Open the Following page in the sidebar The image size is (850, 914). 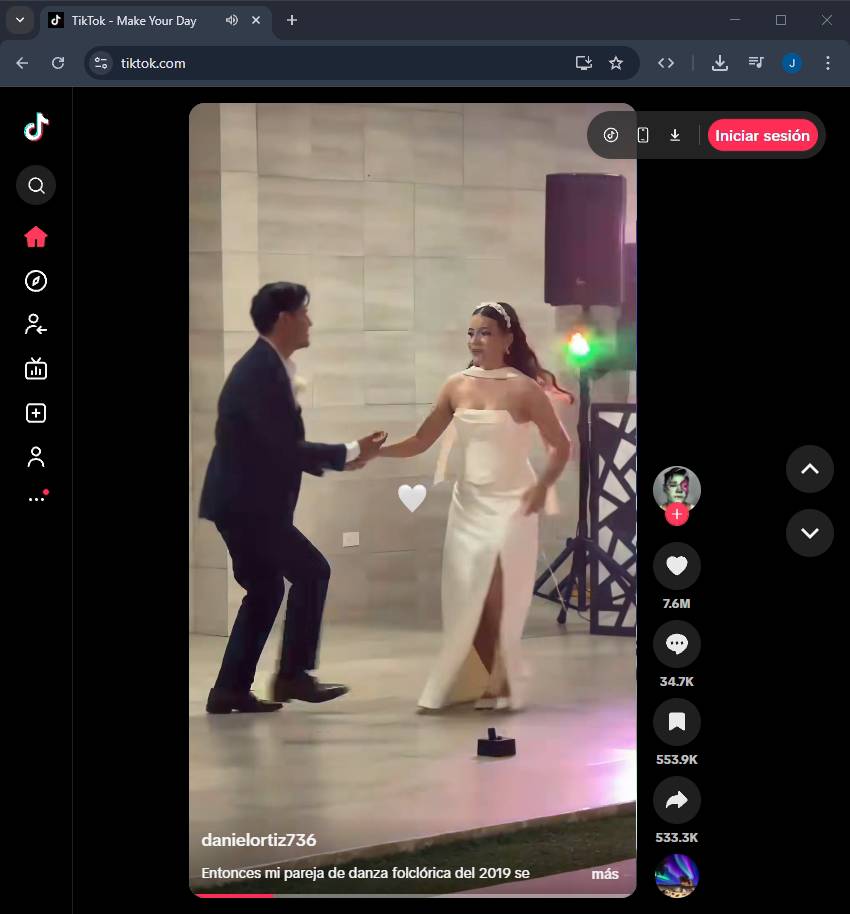pyautogui.click(x=36, y=324)
